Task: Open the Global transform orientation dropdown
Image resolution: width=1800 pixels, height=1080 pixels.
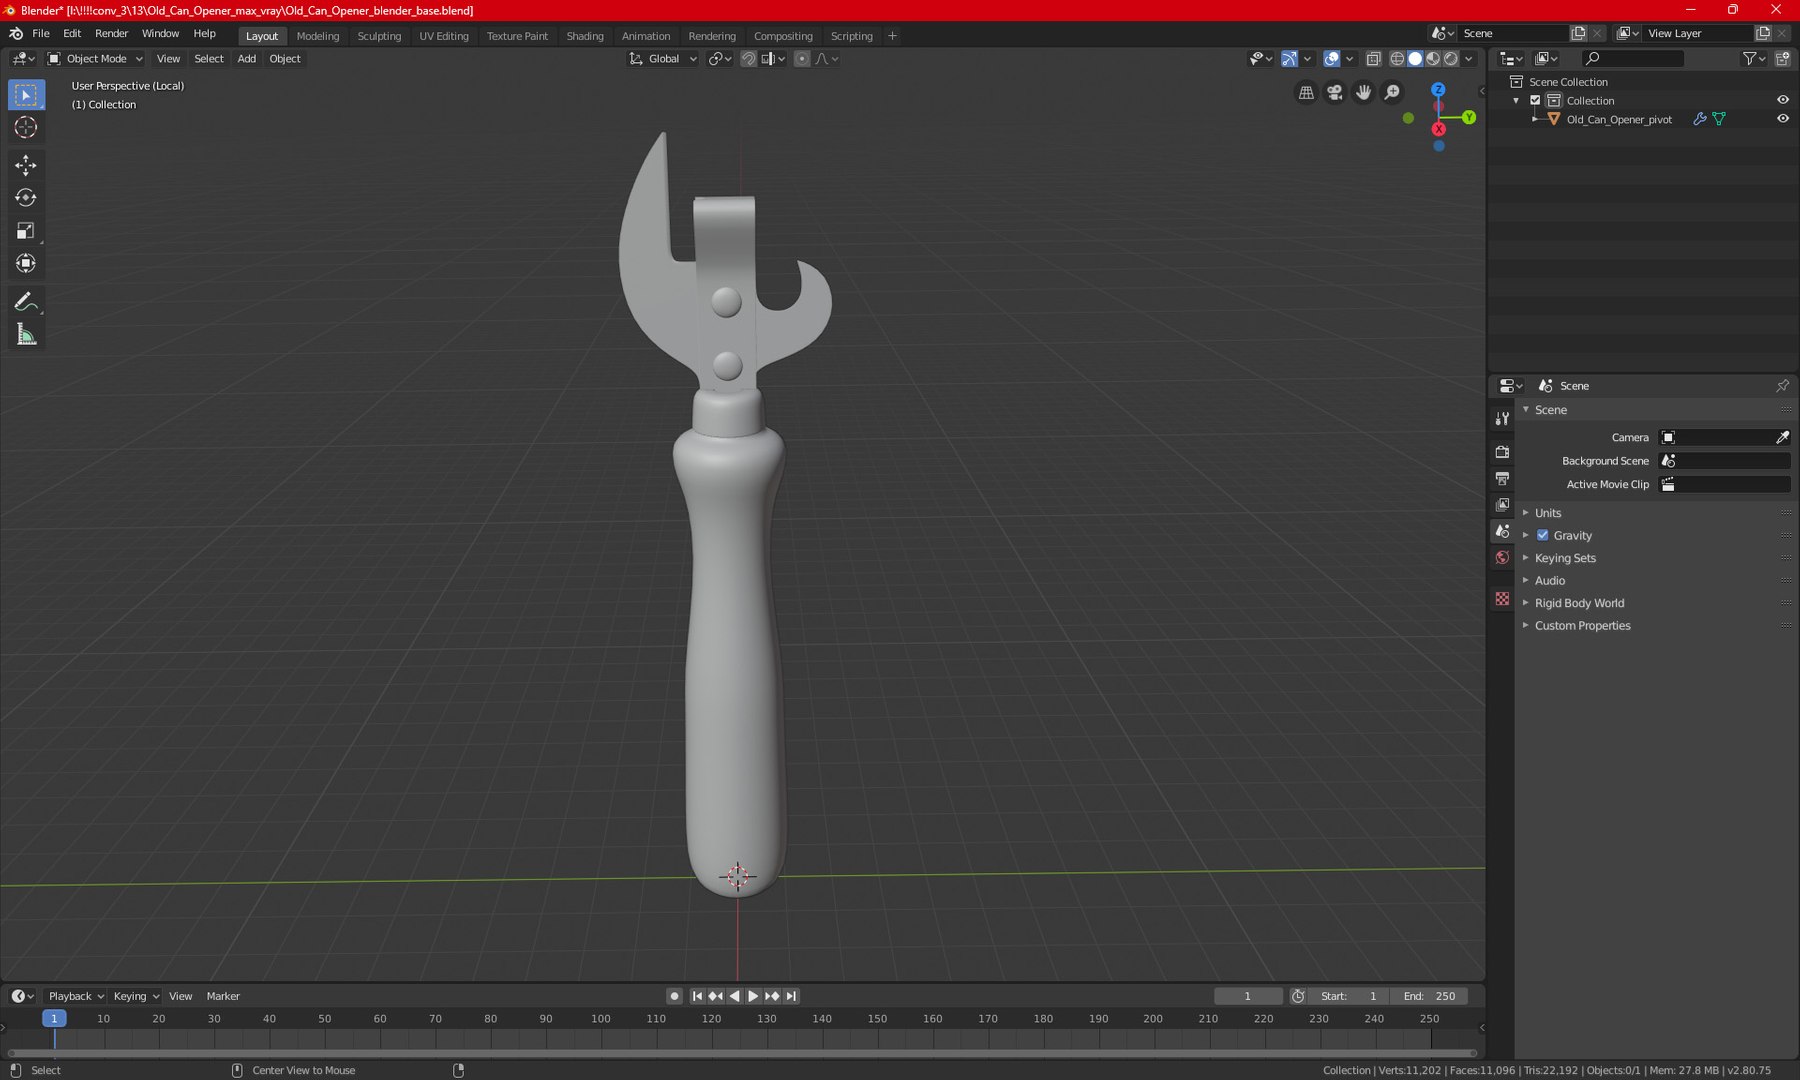Action: tap(663, 59)
